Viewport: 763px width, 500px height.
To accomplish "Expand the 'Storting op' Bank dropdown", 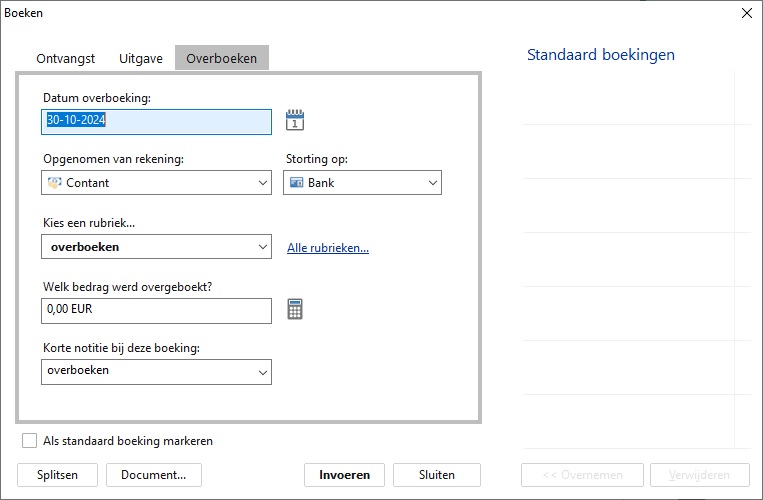I will coord(432,183).
